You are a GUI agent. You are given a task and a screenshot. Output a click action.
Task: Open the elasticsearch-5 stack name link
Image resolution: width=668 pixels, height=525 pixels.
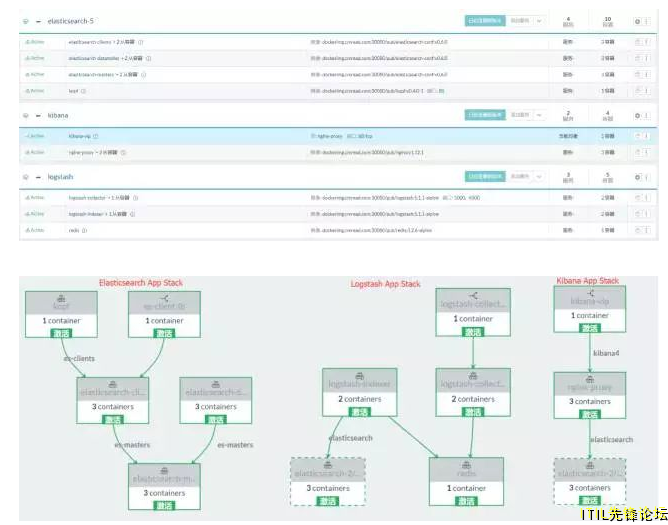70,21
